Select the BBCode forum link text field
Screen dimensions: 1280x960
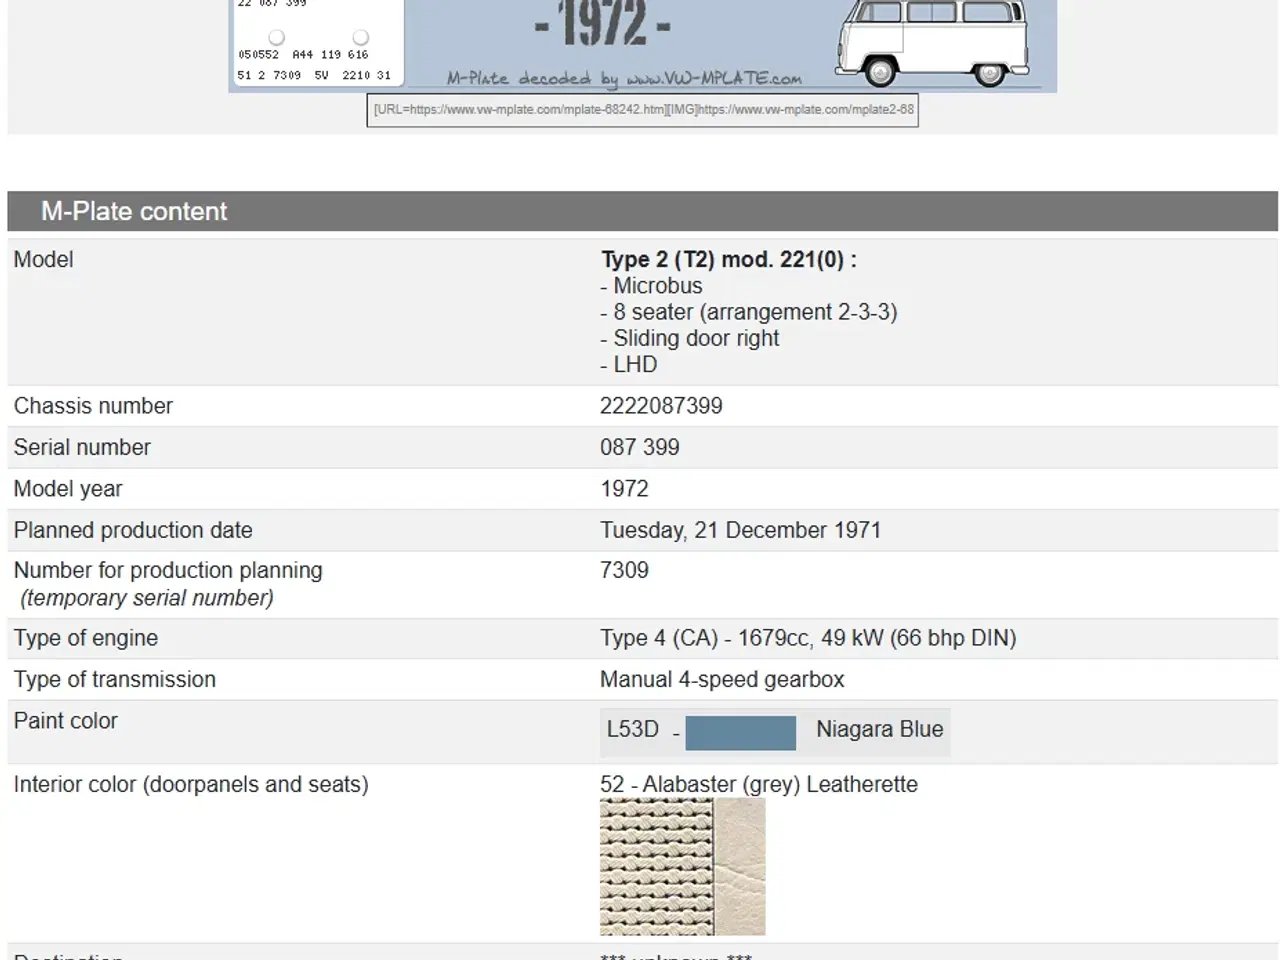coord(643,110)
